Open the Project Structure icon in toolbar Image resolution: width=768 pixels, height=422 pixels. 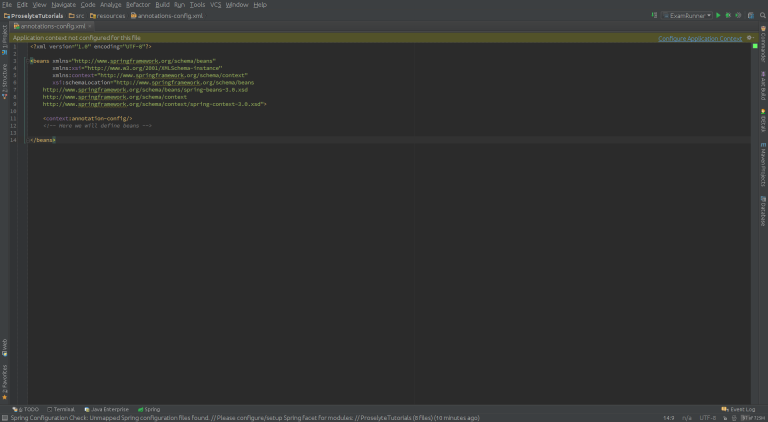click(750, 15)
